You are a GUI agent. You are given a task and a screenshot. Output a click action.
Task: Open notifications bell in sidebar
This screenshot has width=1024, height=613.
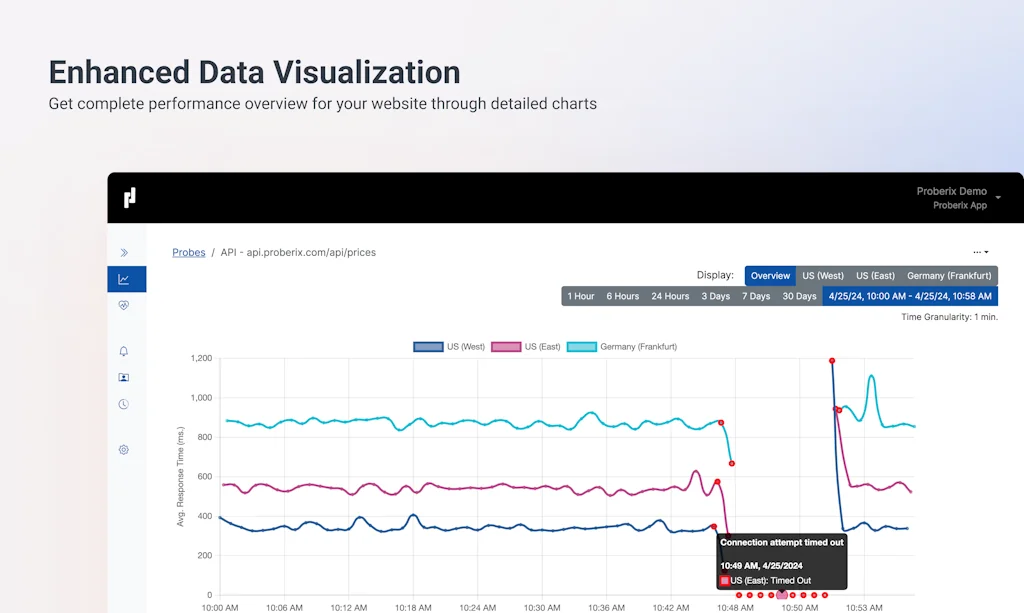point(124,352)
